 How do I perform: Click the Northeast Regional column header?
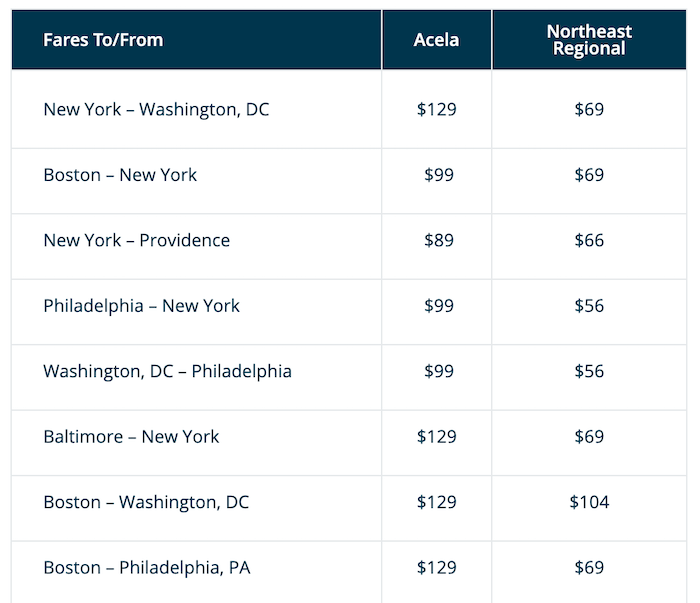(x=589, y=40)
